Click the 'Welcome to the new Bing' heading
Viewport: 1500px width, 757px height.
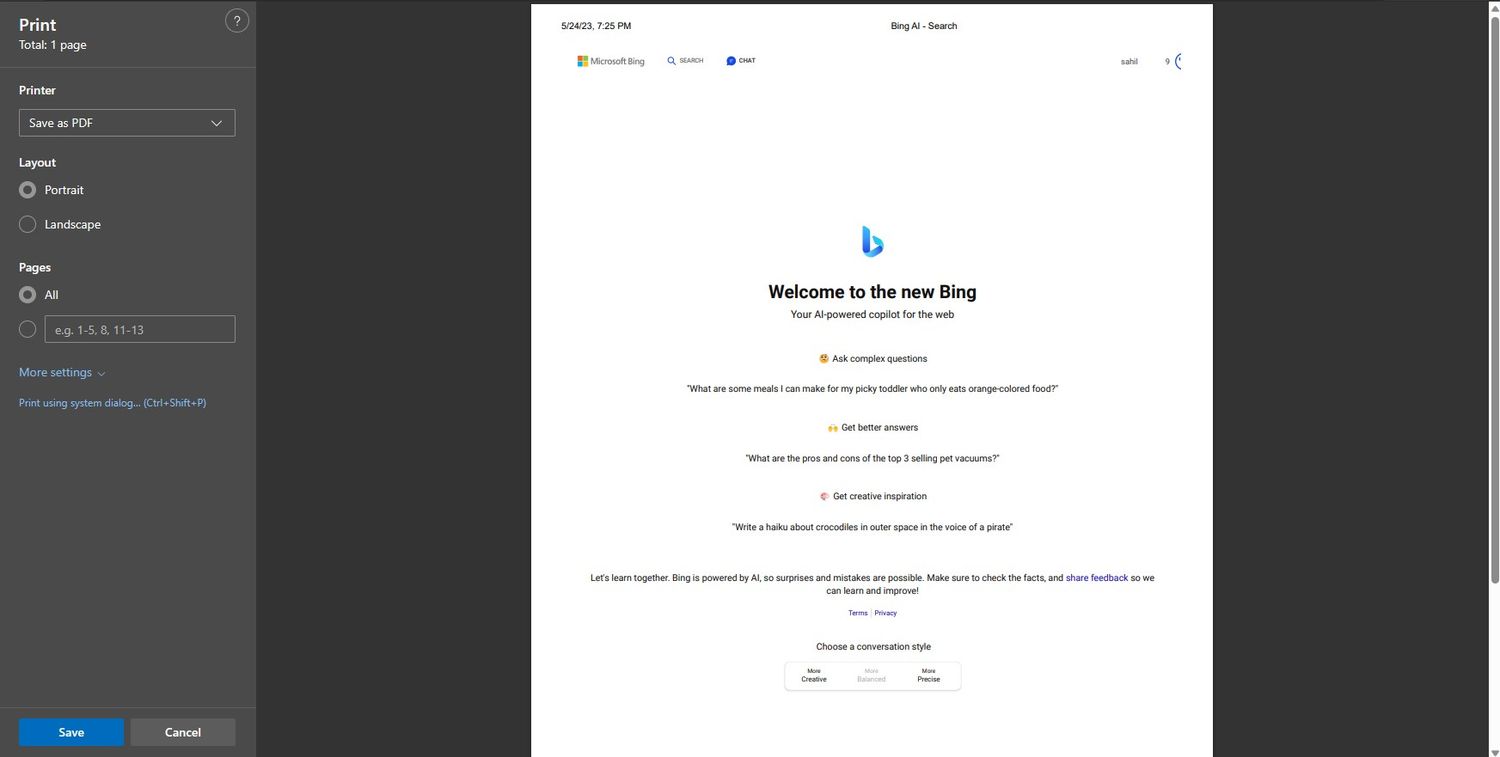pyautogui.click(x=872, y=292)
